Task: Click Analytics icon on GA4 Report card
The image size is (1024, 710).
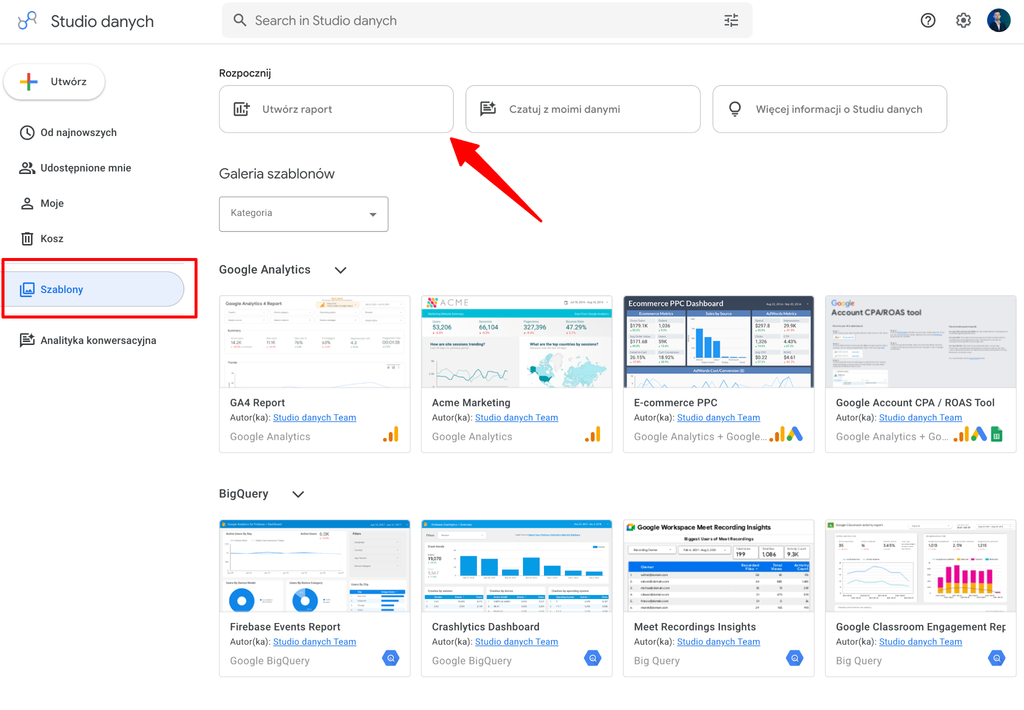Action: click(x=391, y=435)
